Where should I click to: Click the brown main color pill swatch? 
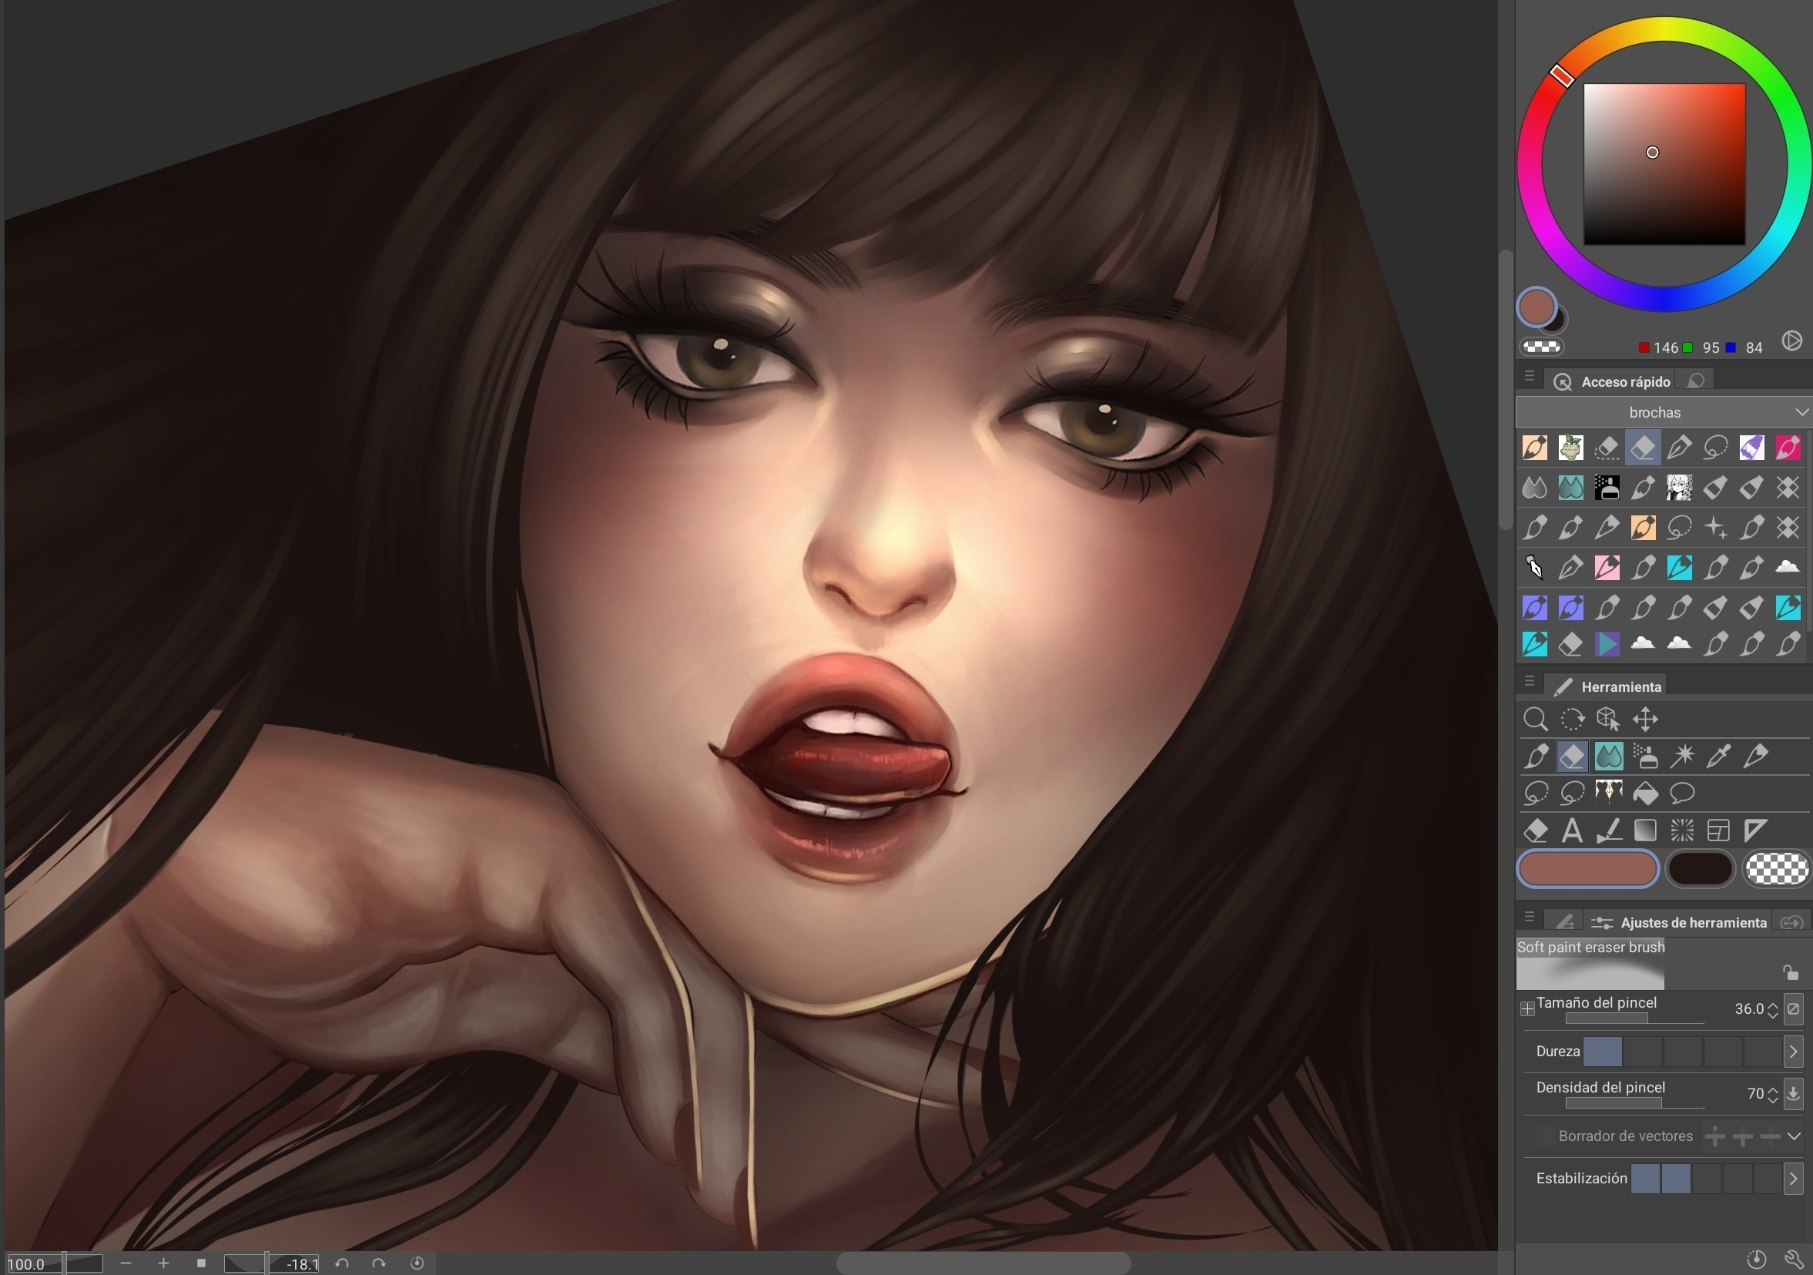click(x=1588, y=868)
